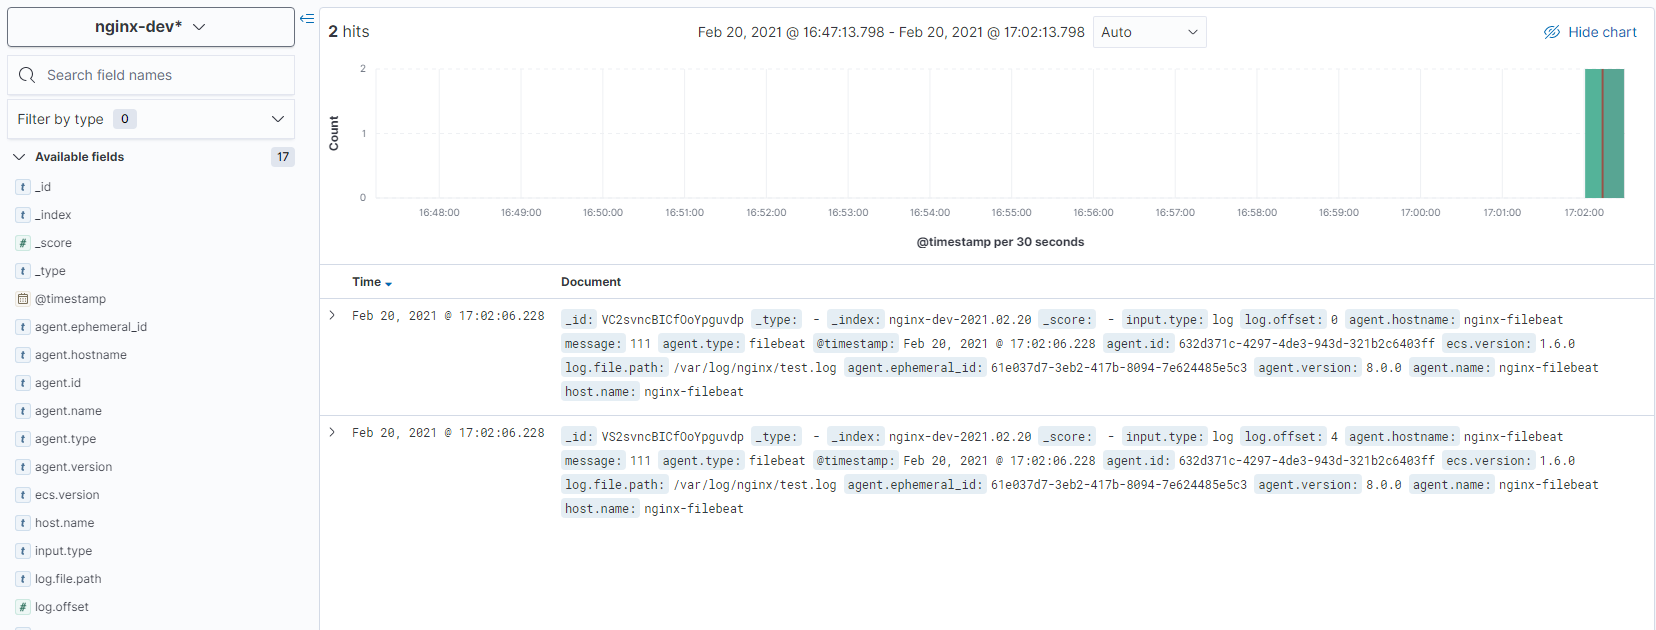Select the log.offset field name in sidebar
This screenshot has width=1656, height=630.
(62, 607)
